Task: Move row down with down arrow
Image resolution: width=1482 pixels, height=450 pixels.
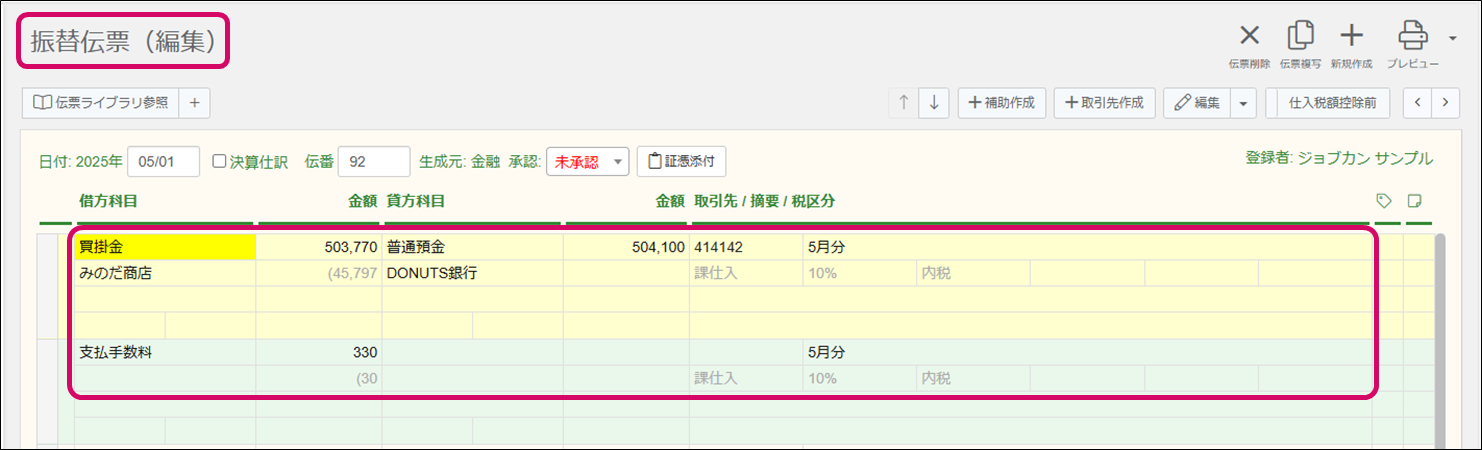Action: 933,102
